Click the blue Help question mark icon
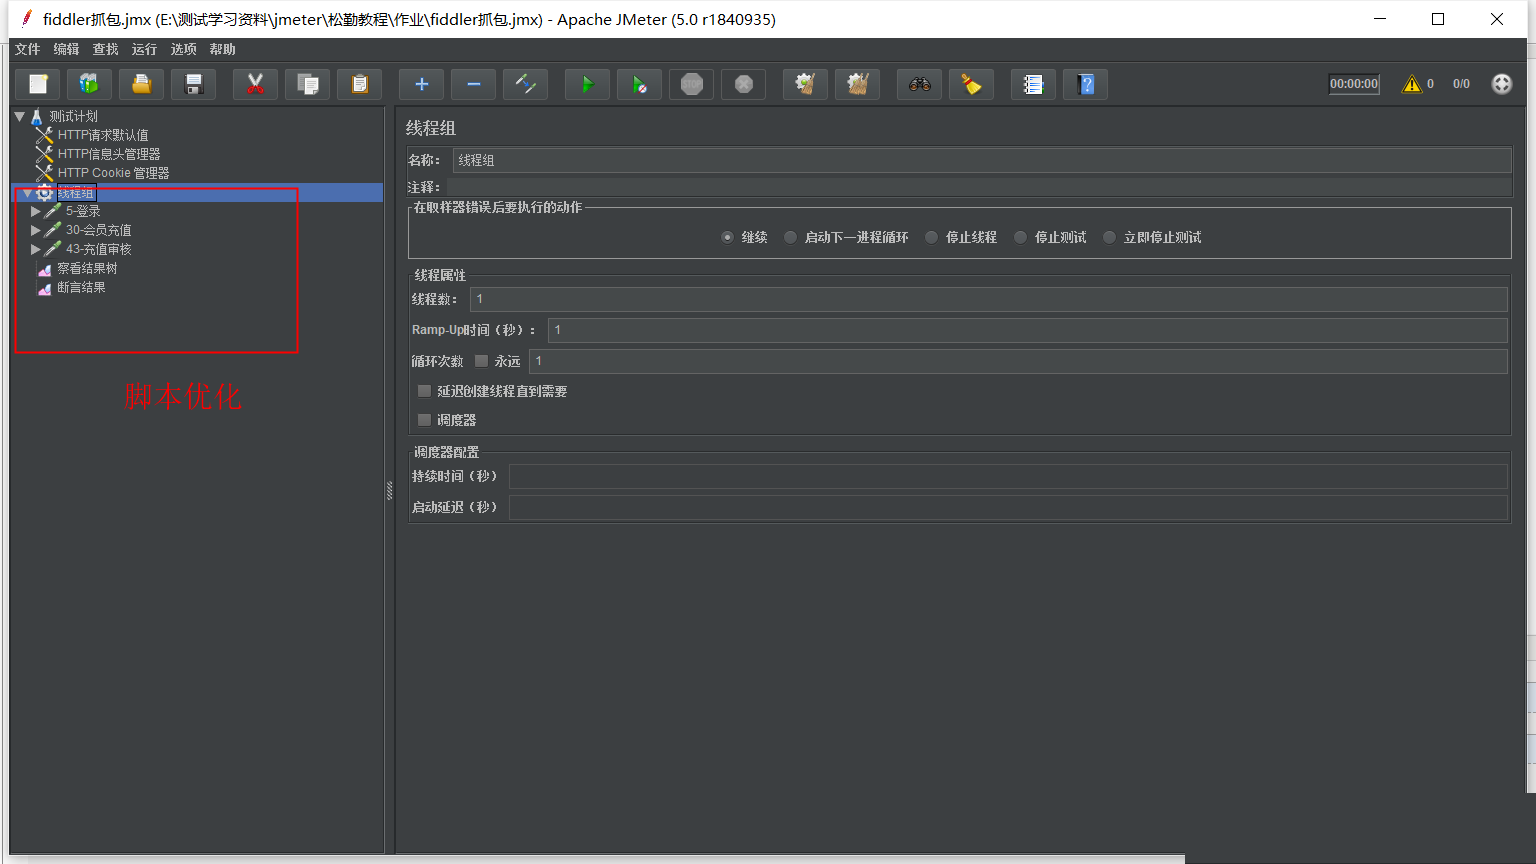This screenshot has width=1536, height=864. [1086, 85]
